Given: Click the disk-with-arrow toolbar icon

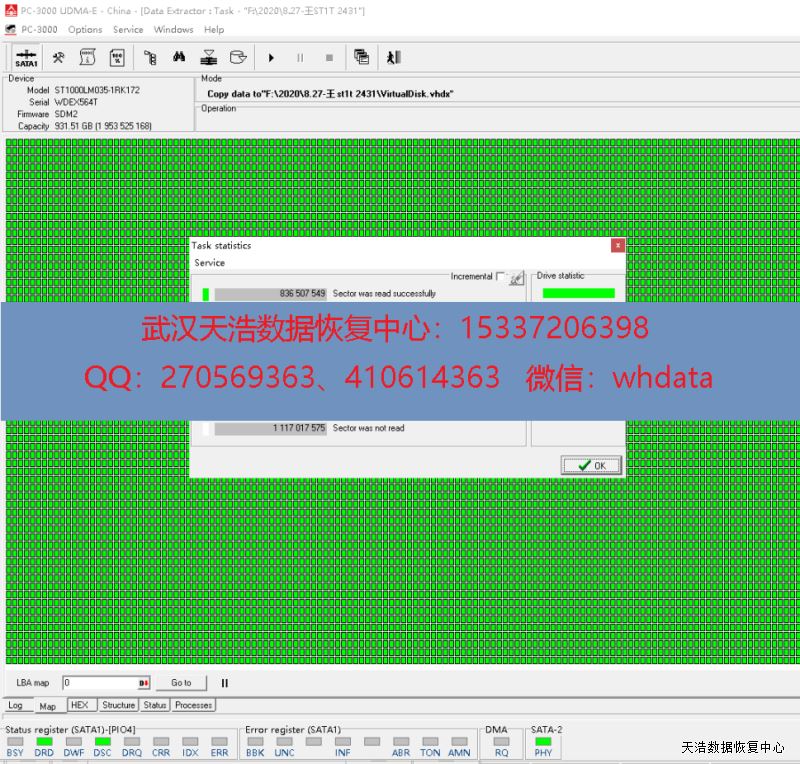Looking at the screenshot, I should [x=237, y=58].
